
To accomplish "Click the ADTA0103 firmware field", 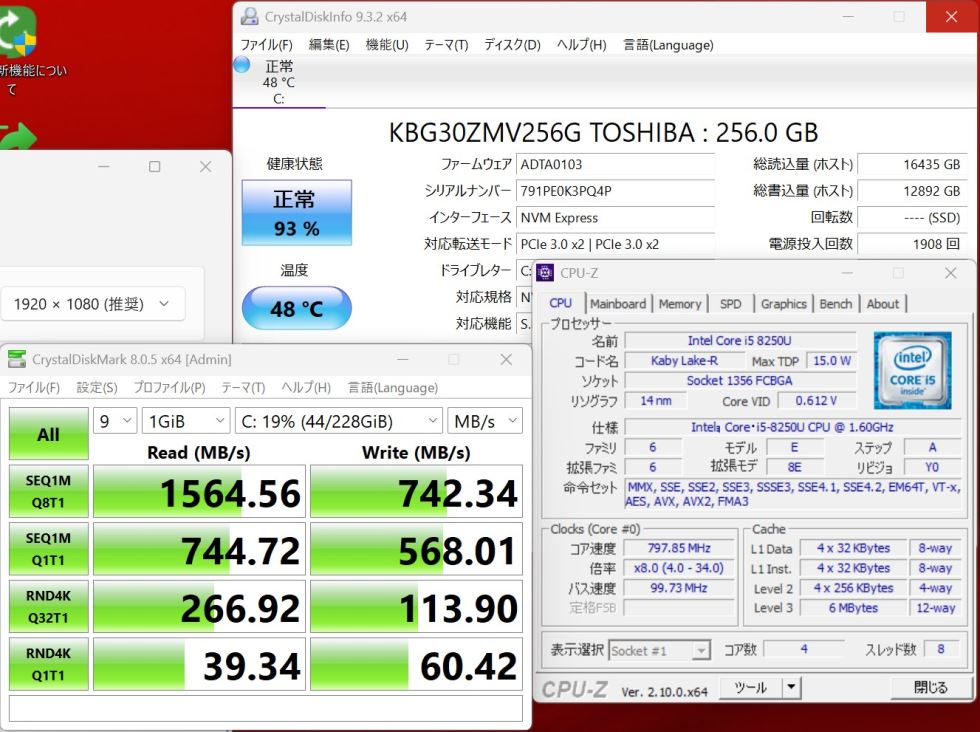I will click(x=616, y=164).
